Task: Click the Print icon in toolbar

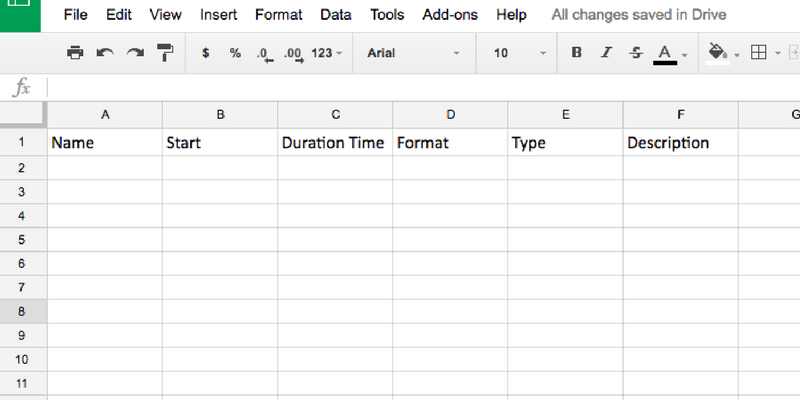Action: point(75,53)
